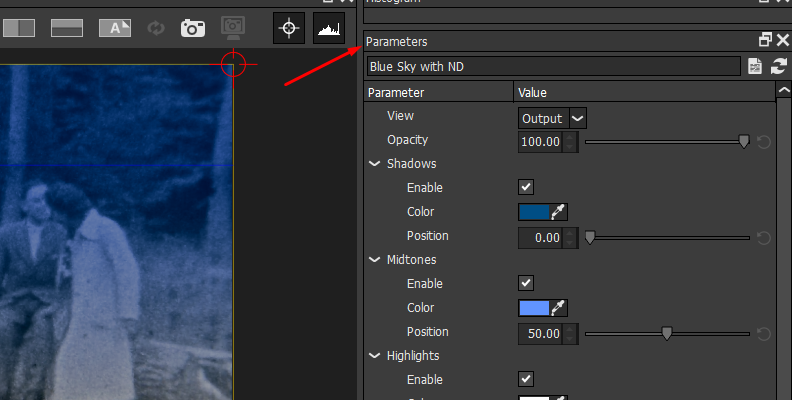
Task: Click the Parameter column header
Action: click(x=438, y=93)
